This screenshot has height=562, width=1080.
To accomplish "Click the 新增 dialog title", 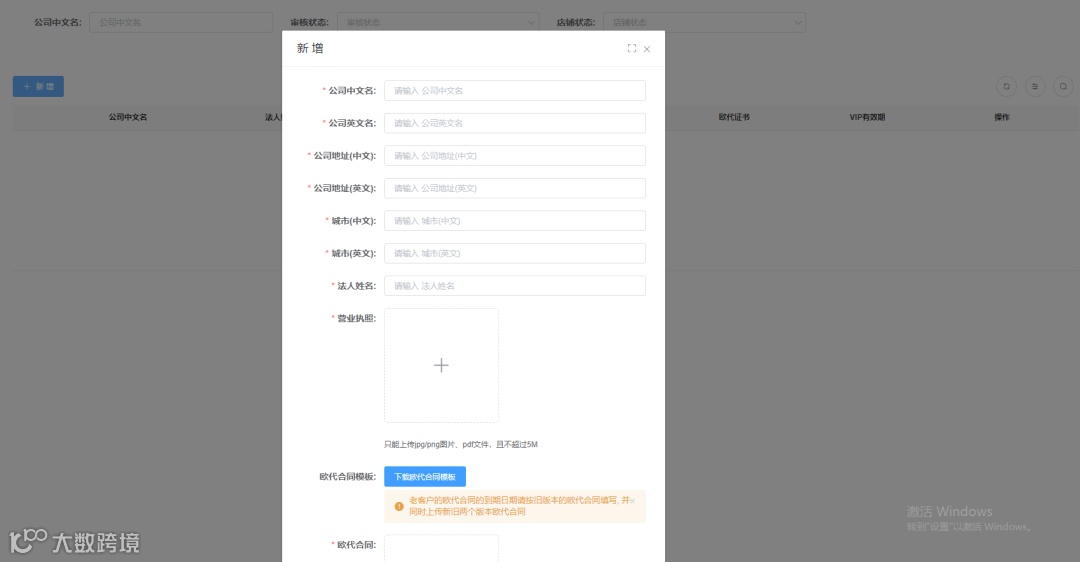I will pyautogui.click(x=310, y=48).
